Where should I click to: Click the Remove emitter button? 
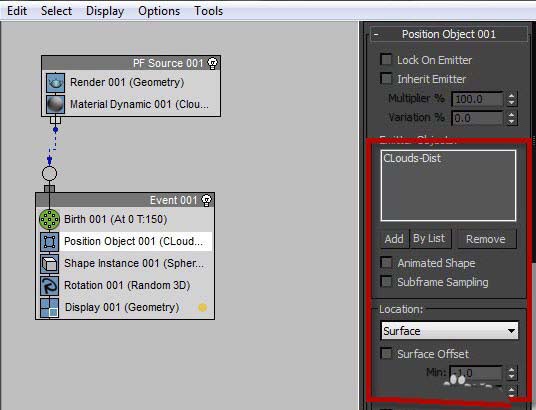point(486,239)
